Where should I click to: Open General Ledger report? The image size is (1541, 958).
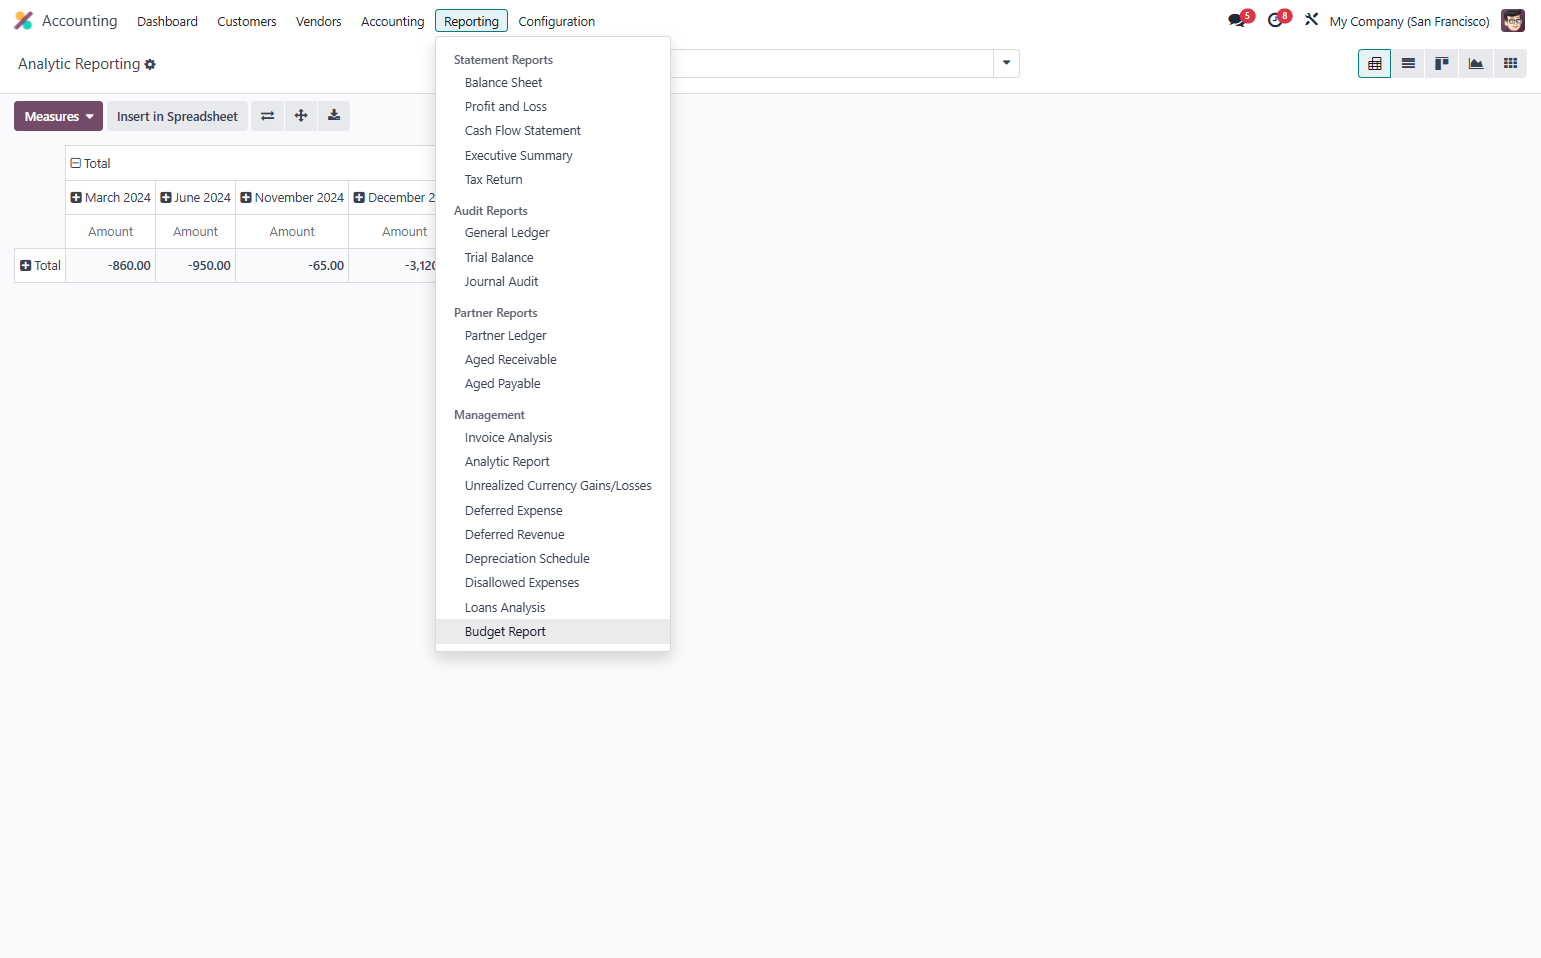coord(553,232)
